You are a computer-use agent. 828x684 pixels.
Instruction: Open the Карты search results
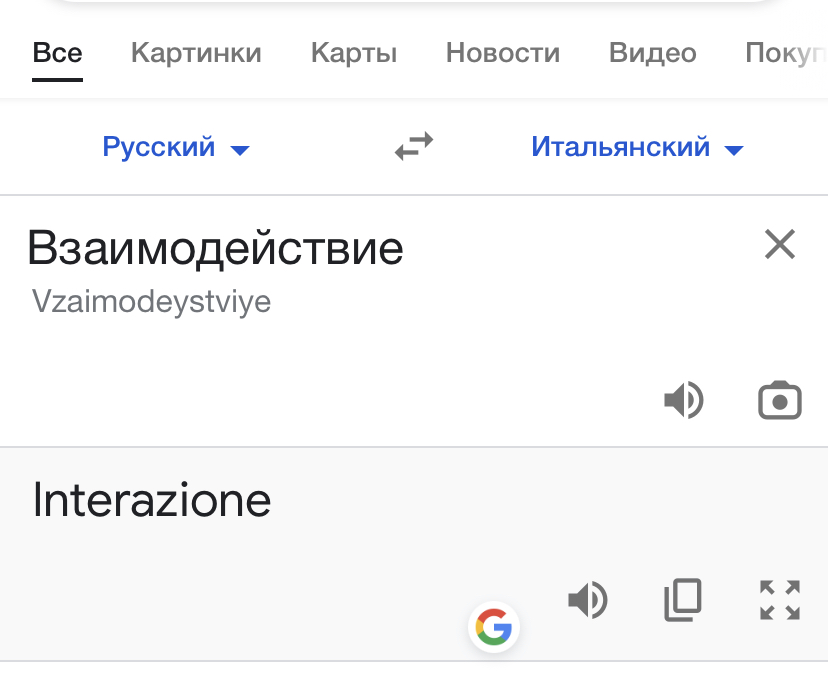(x=353, y=54)
